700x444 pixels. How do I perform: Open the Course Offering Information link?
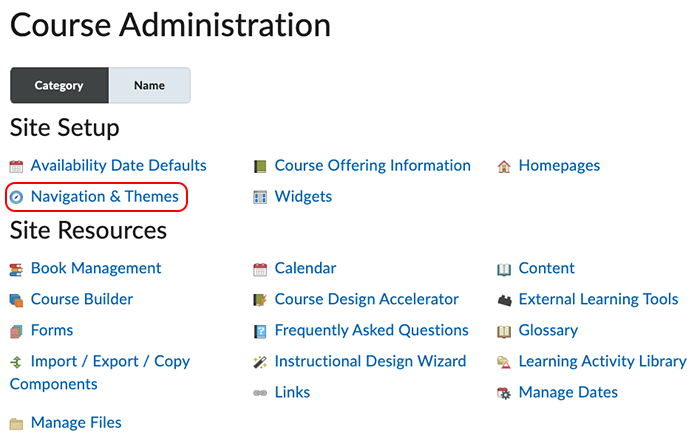[372, 166]
